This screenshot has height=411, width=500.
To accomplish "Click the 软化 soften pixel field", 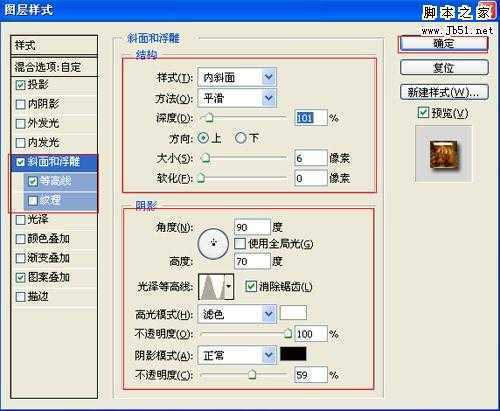I will [311, 178].
